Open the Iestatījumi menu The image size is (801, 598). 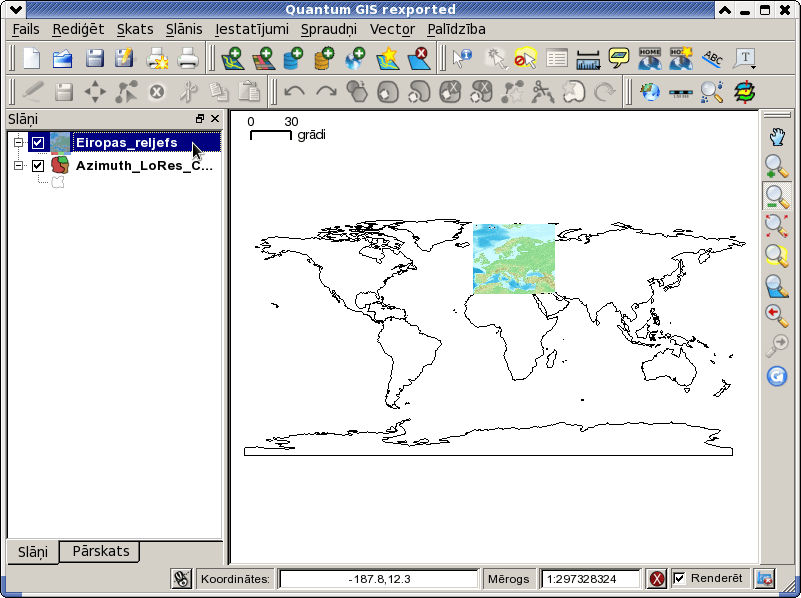click(x=252, y=29)
